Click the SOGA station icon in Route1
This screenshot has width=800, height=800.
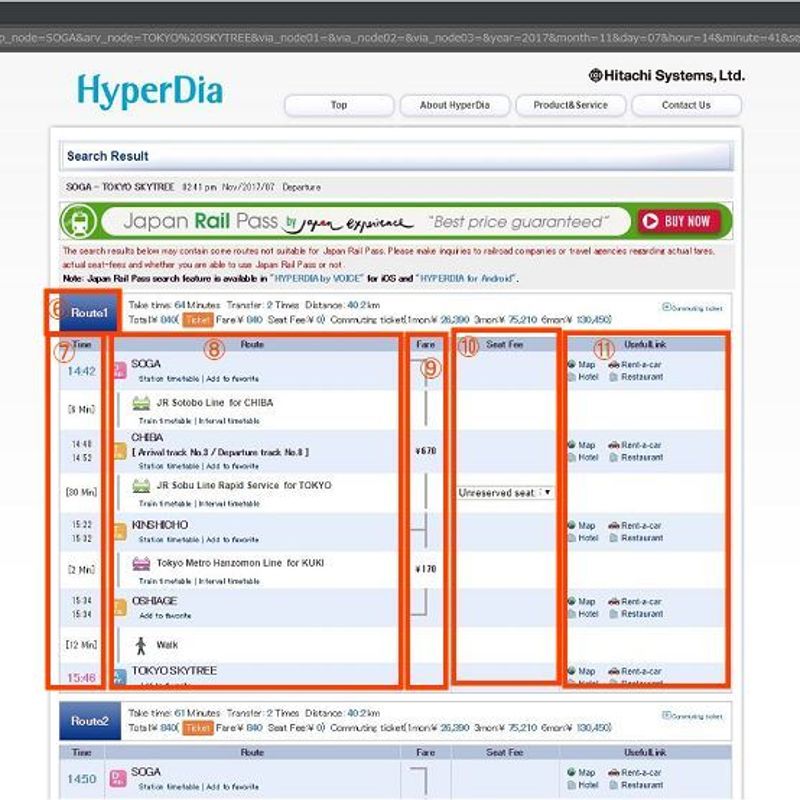coord(119,370)
